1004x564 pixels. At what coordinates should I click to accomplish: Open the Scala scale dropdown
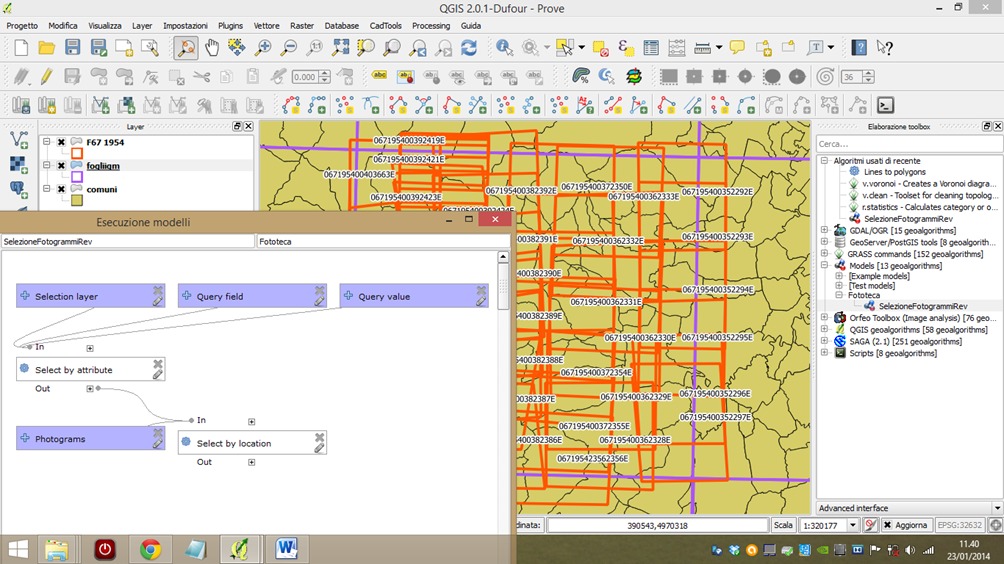point(852,525)
